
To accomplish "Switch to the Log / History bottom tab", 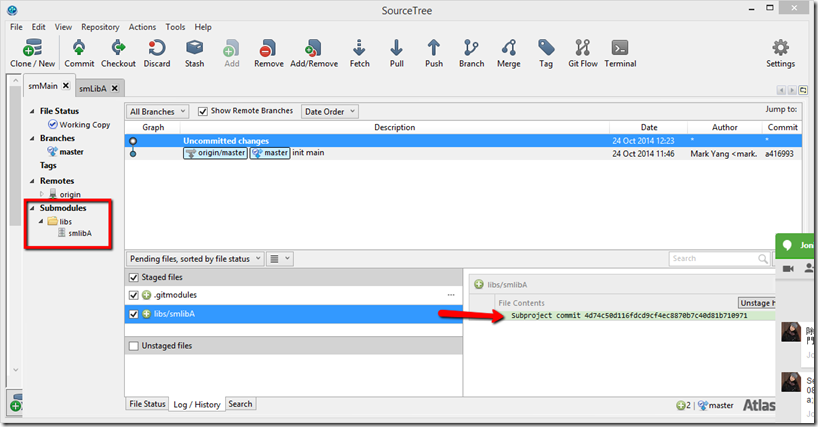I will (197, 405).
